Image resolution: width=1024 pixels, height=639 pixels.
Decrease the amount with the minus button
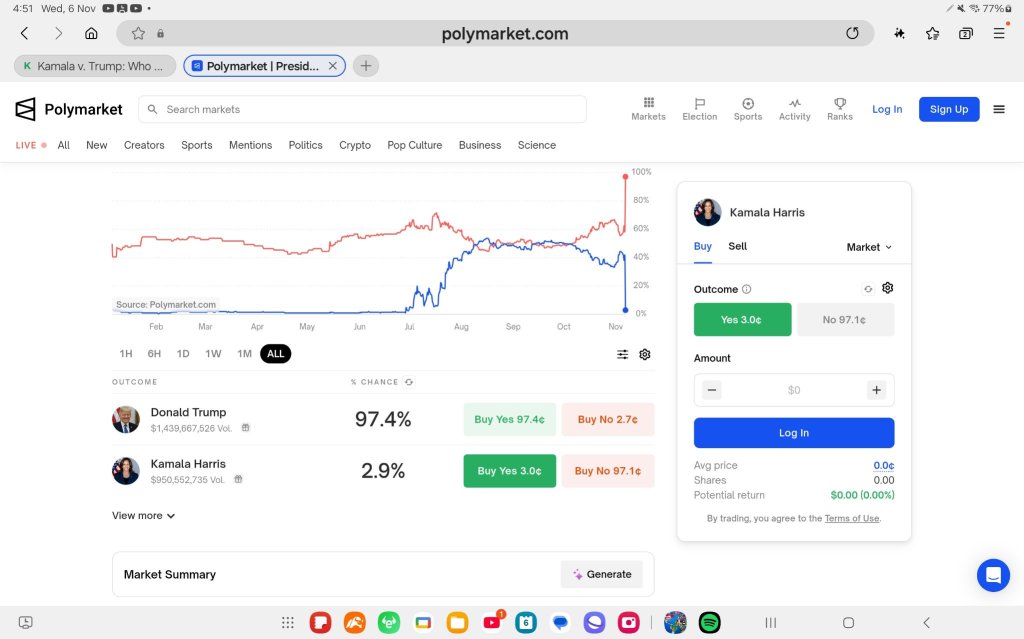click(x=712, y=390)
